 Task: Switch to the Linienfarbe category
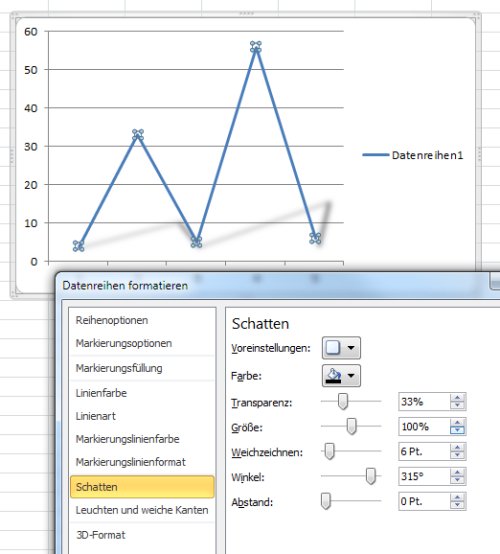(101, 393)
